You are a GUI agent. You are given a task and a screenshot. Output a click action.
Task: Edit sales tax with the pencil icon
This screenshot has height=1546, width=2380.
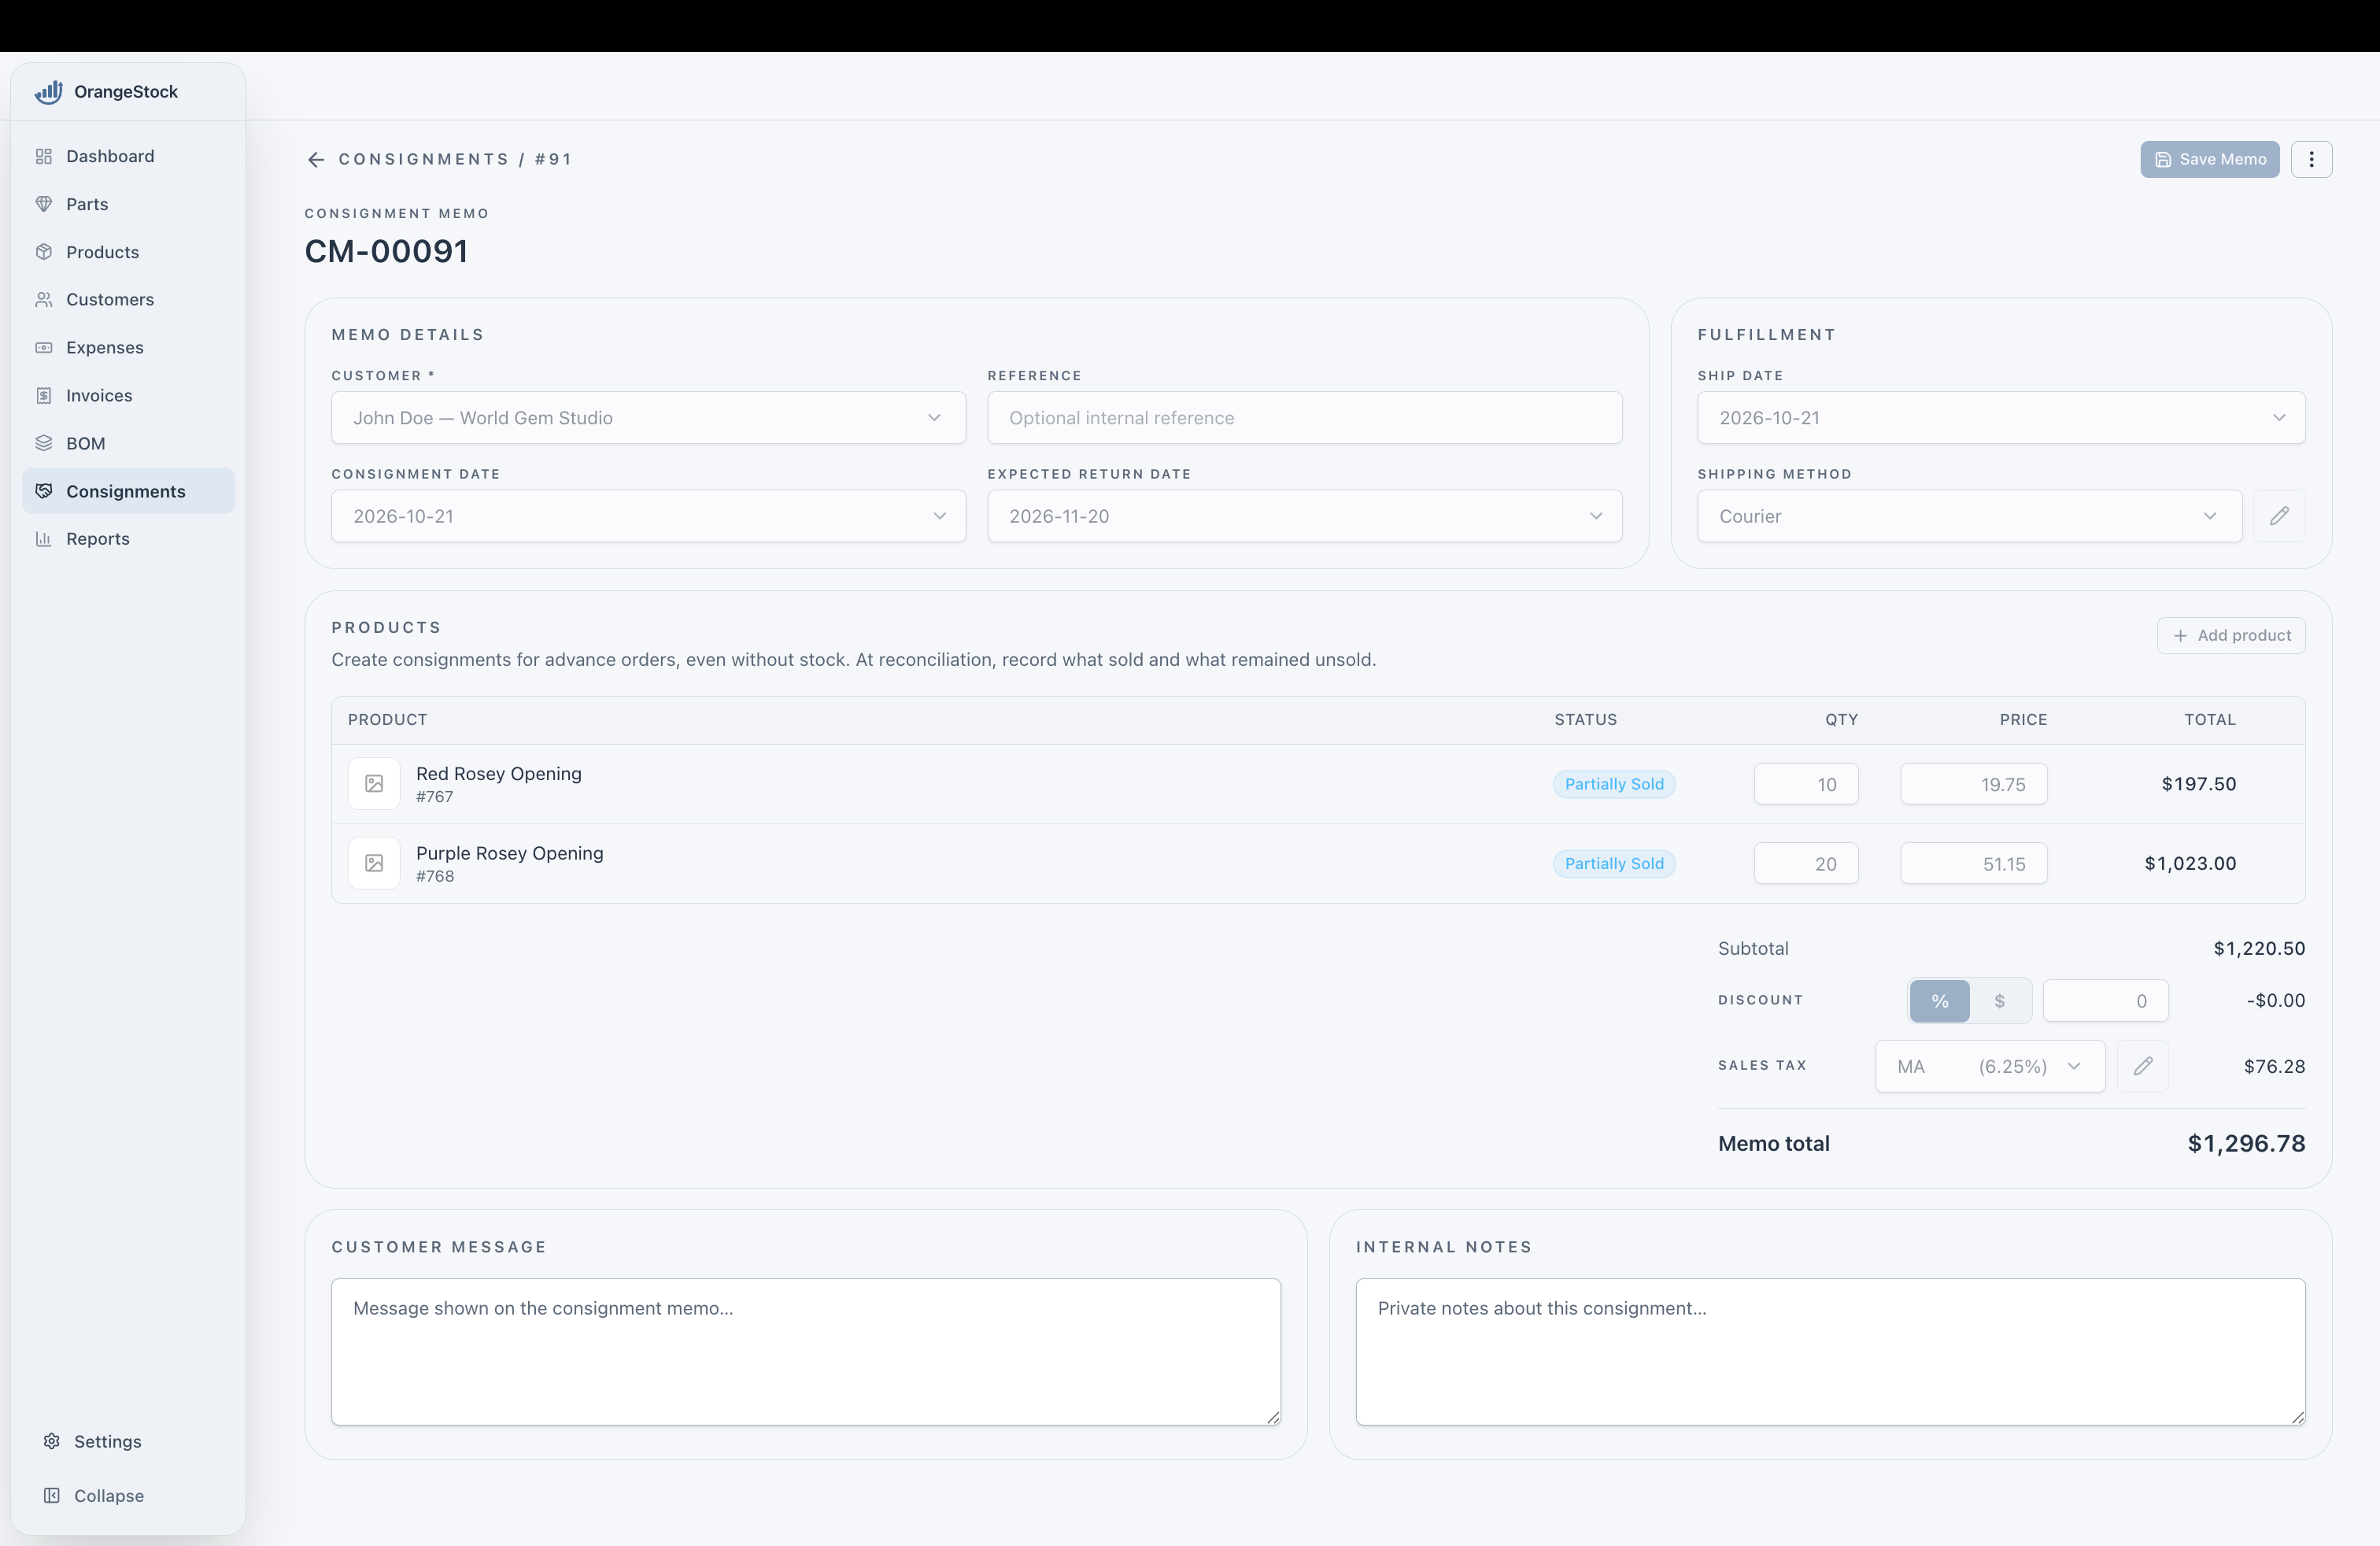[2142, 1066]
